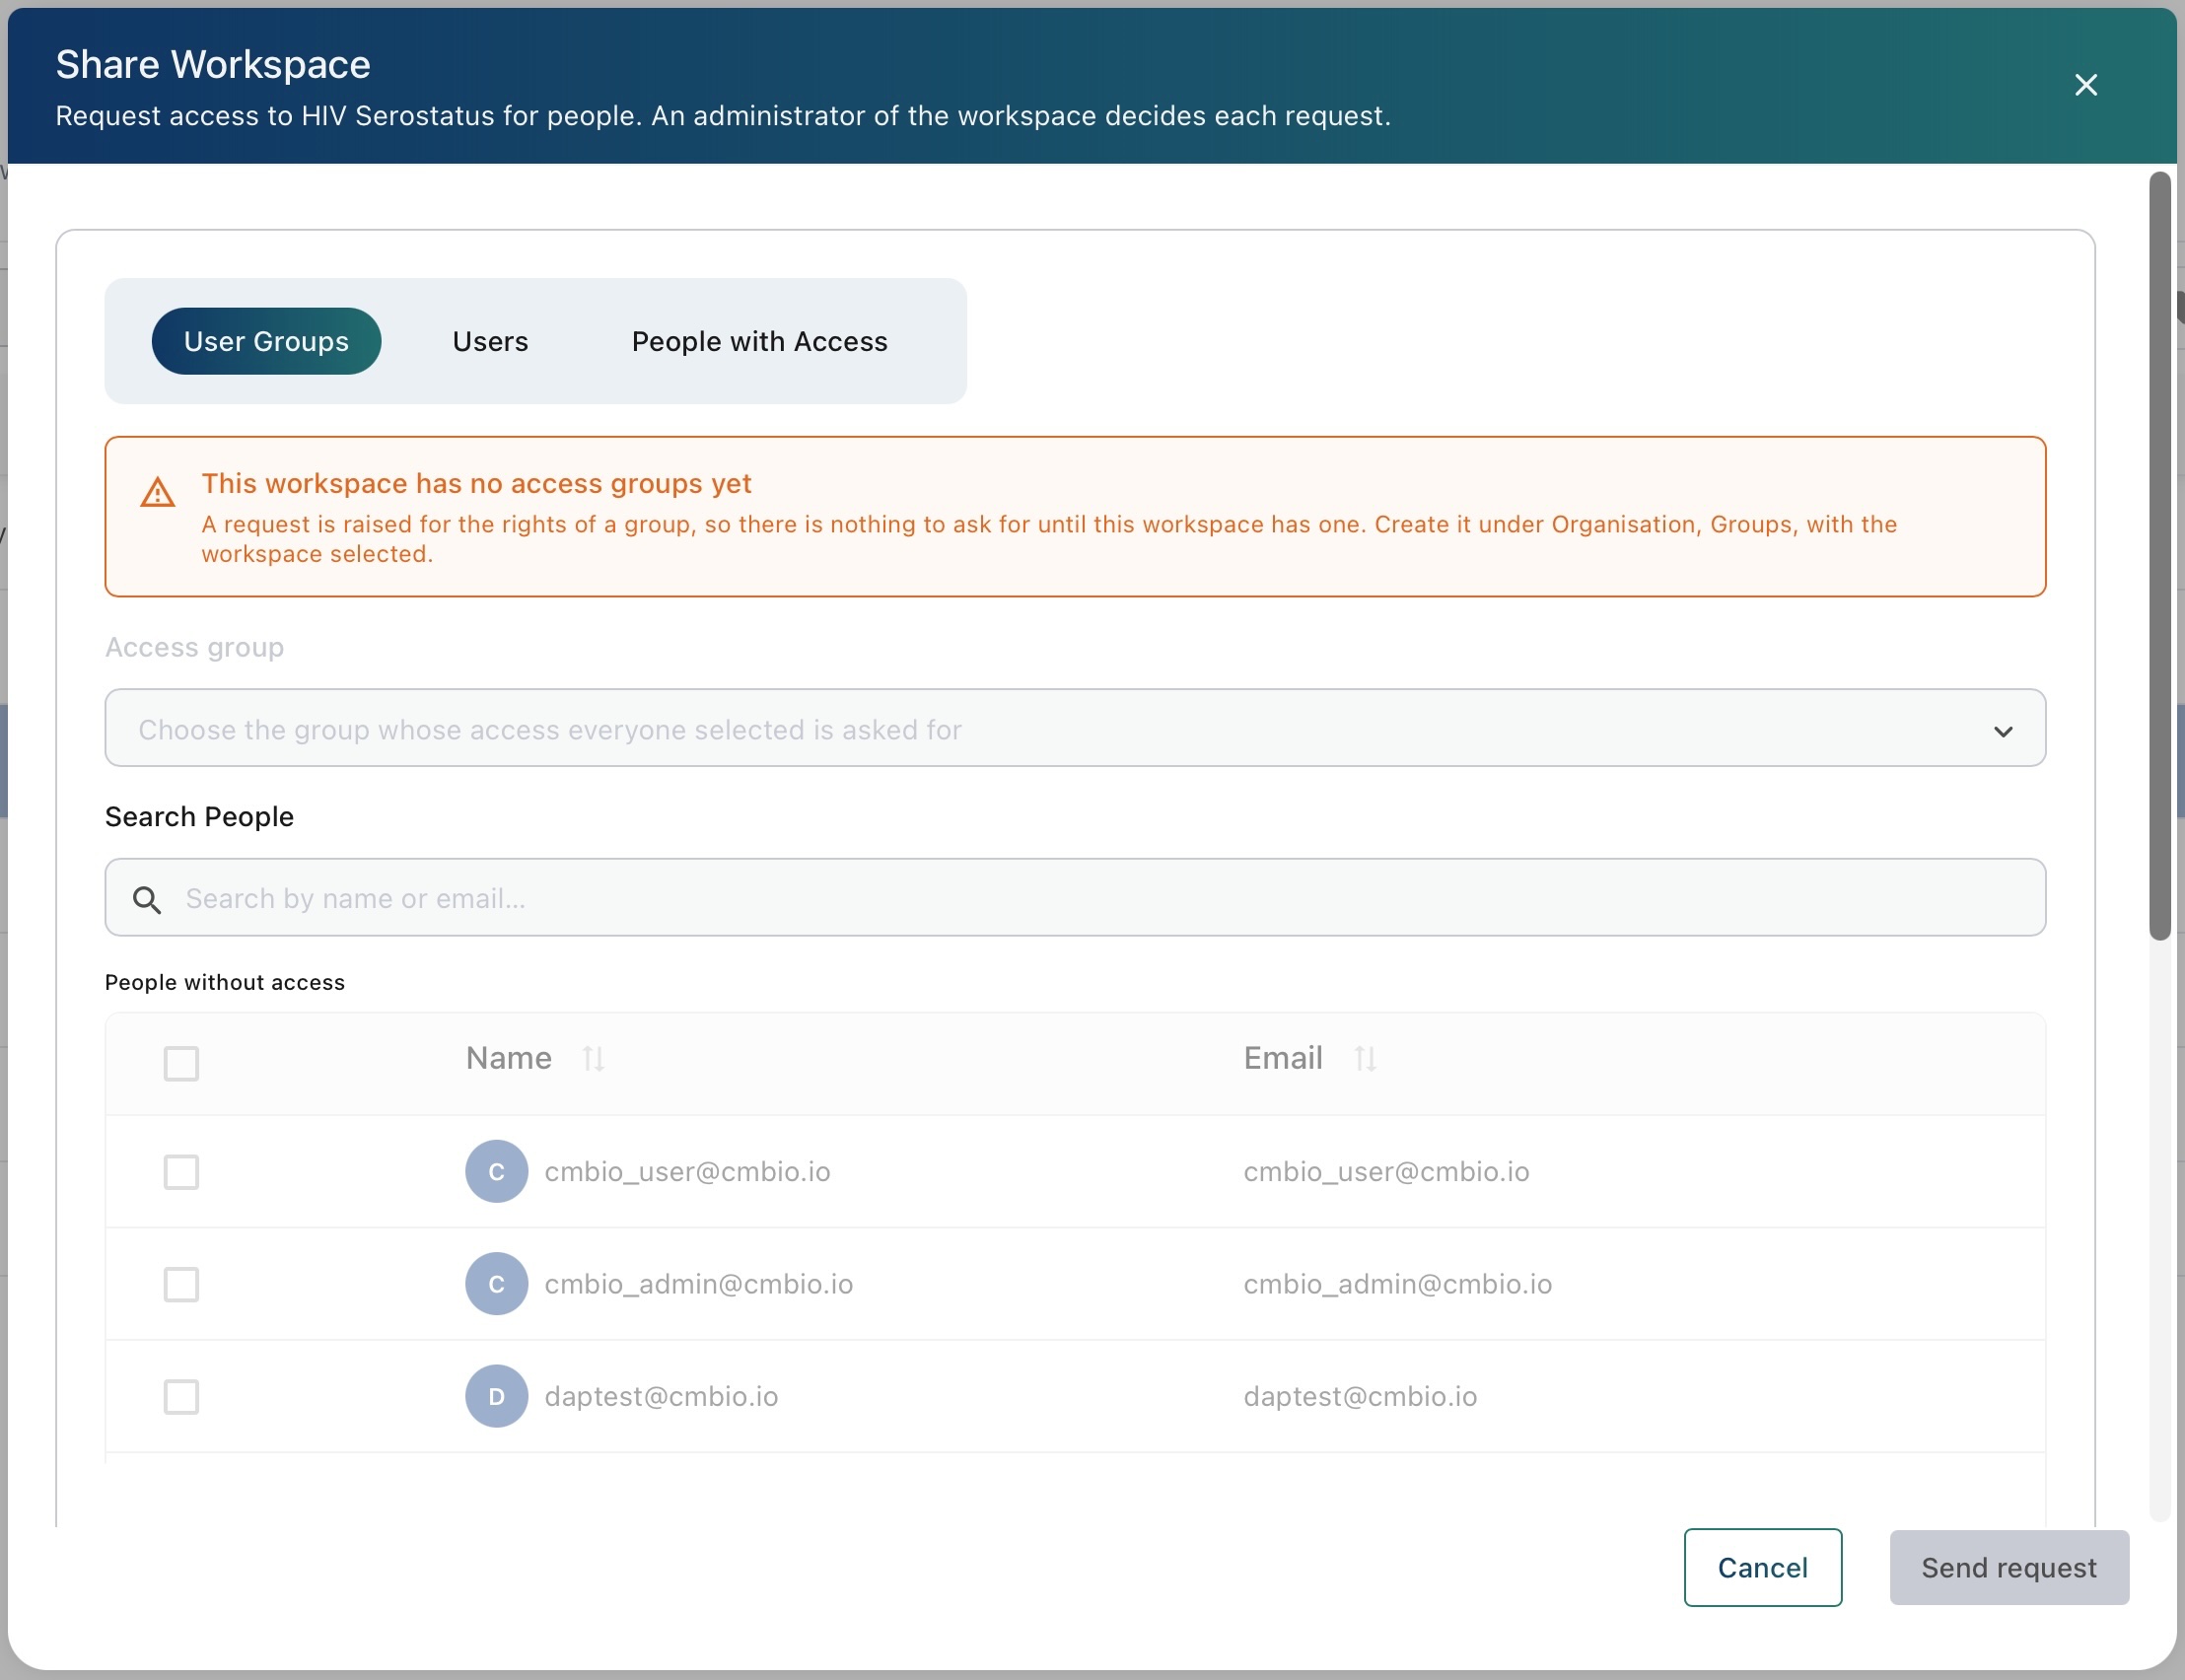Close the Share Workspace dialog

2085,85
